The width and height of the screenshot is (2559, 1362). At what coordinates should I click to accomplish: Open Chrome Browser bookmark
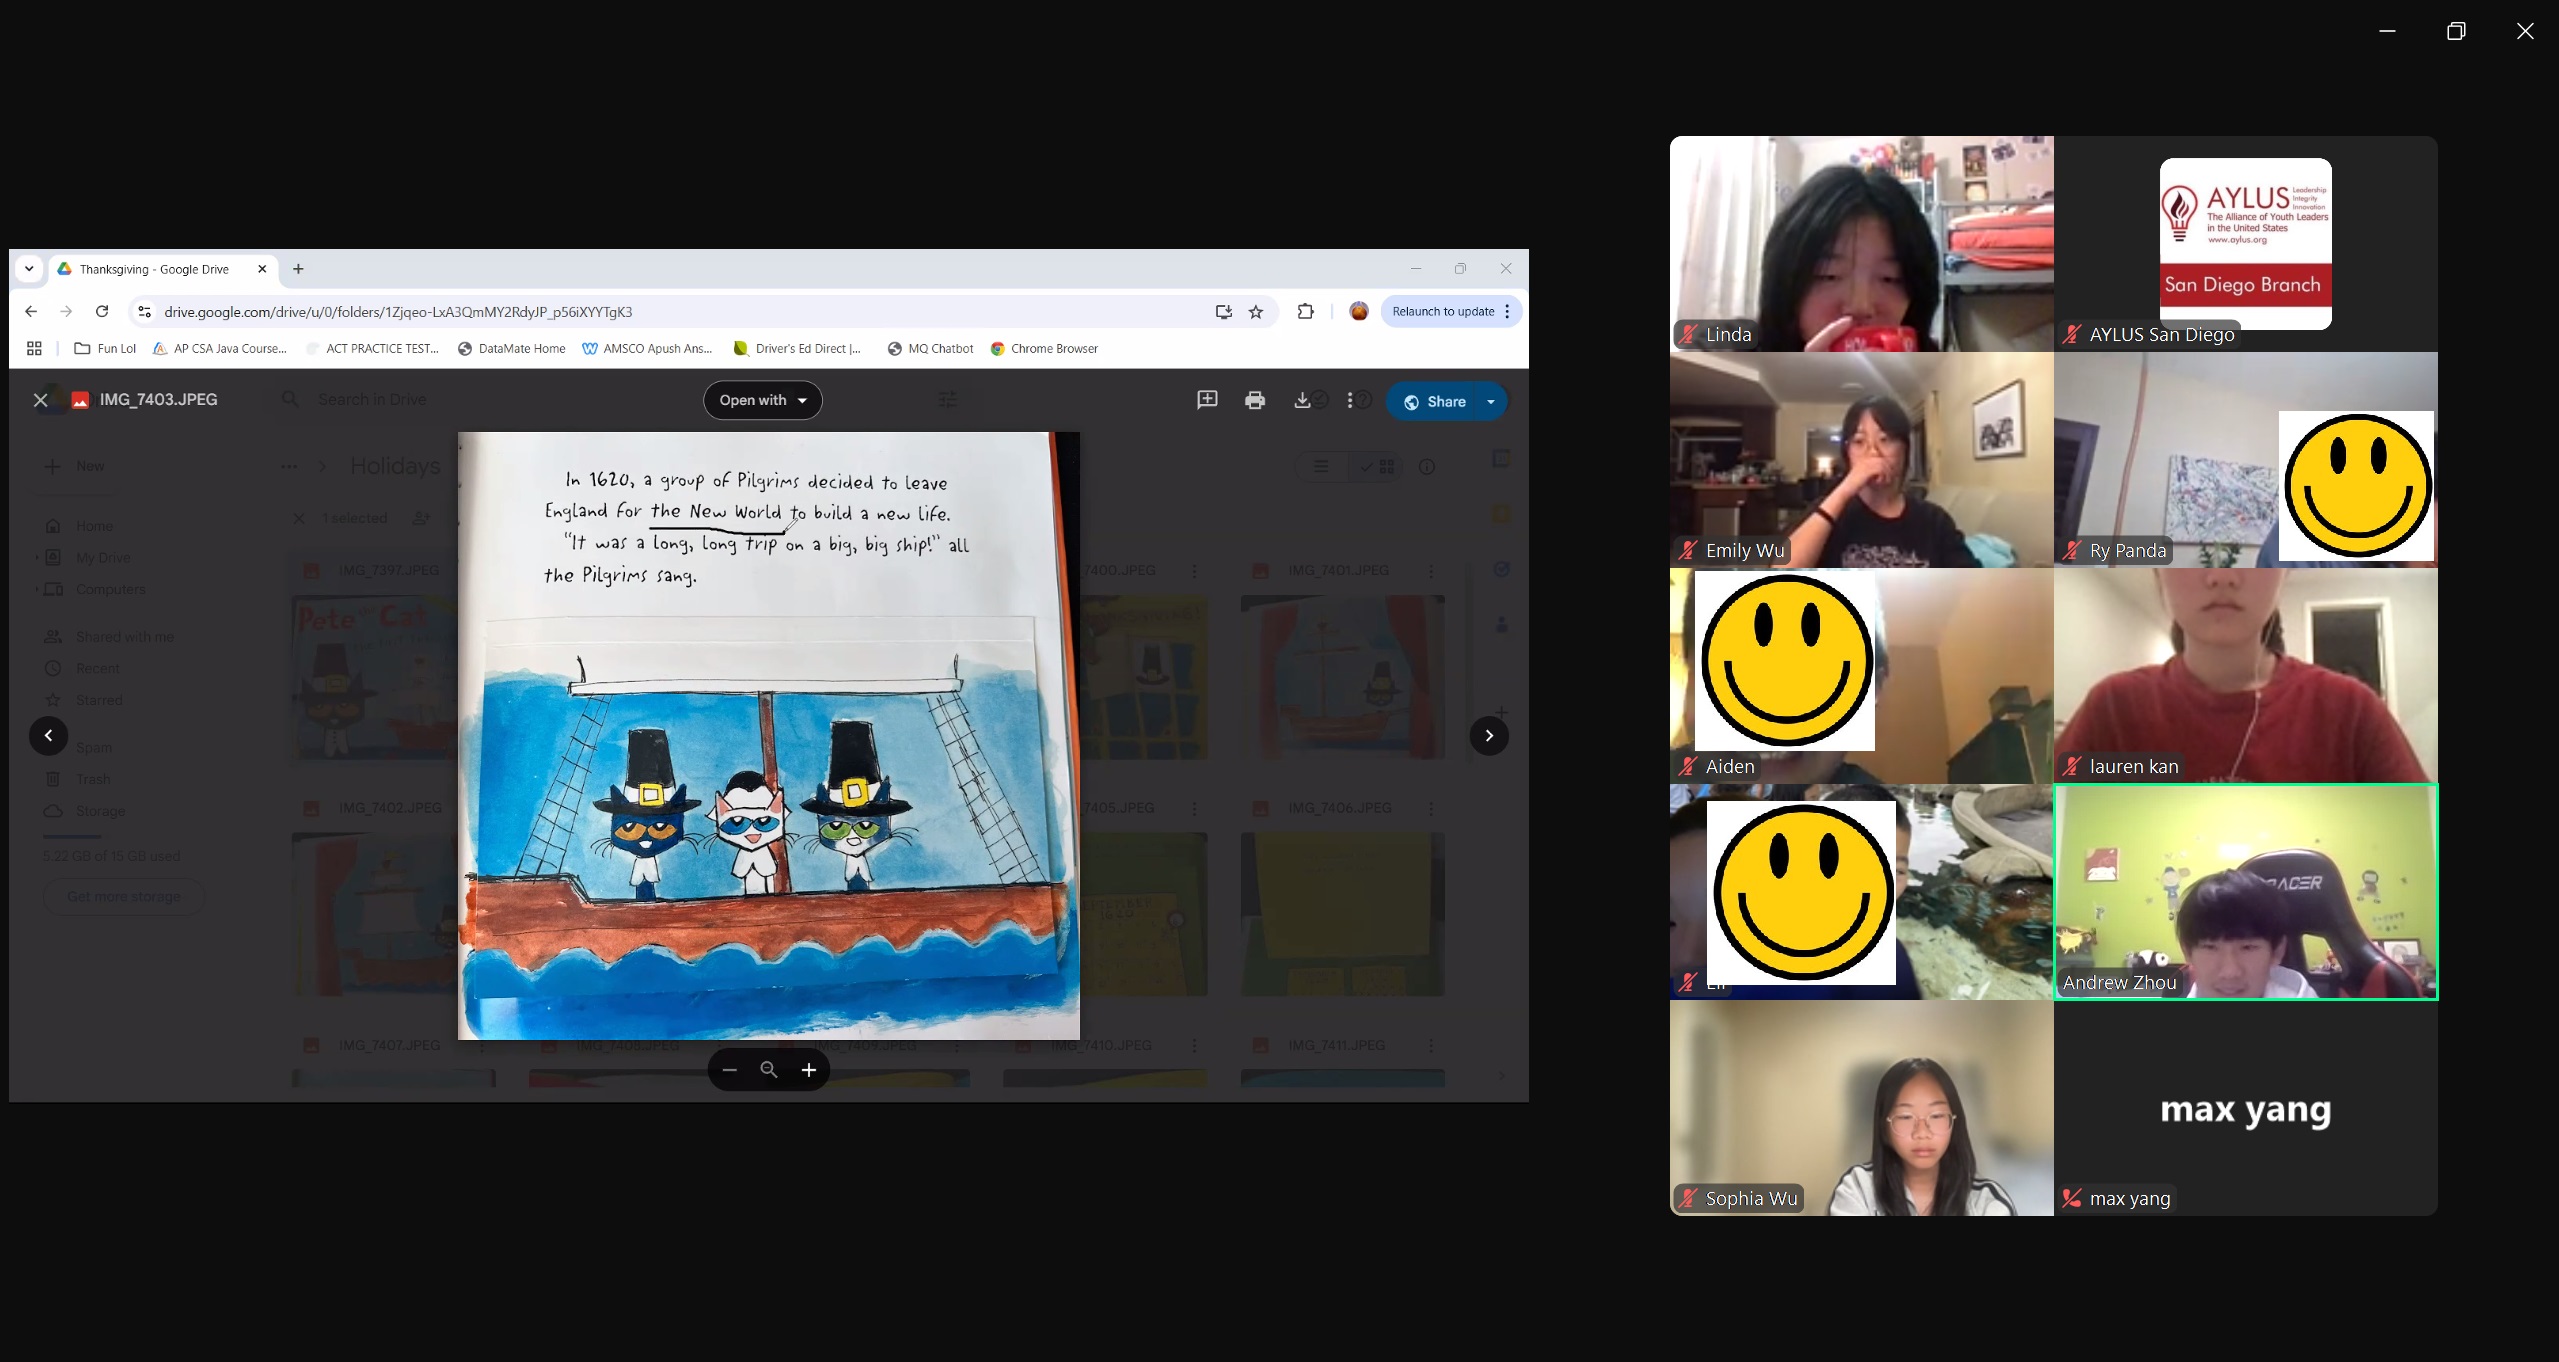point(1045,348)
